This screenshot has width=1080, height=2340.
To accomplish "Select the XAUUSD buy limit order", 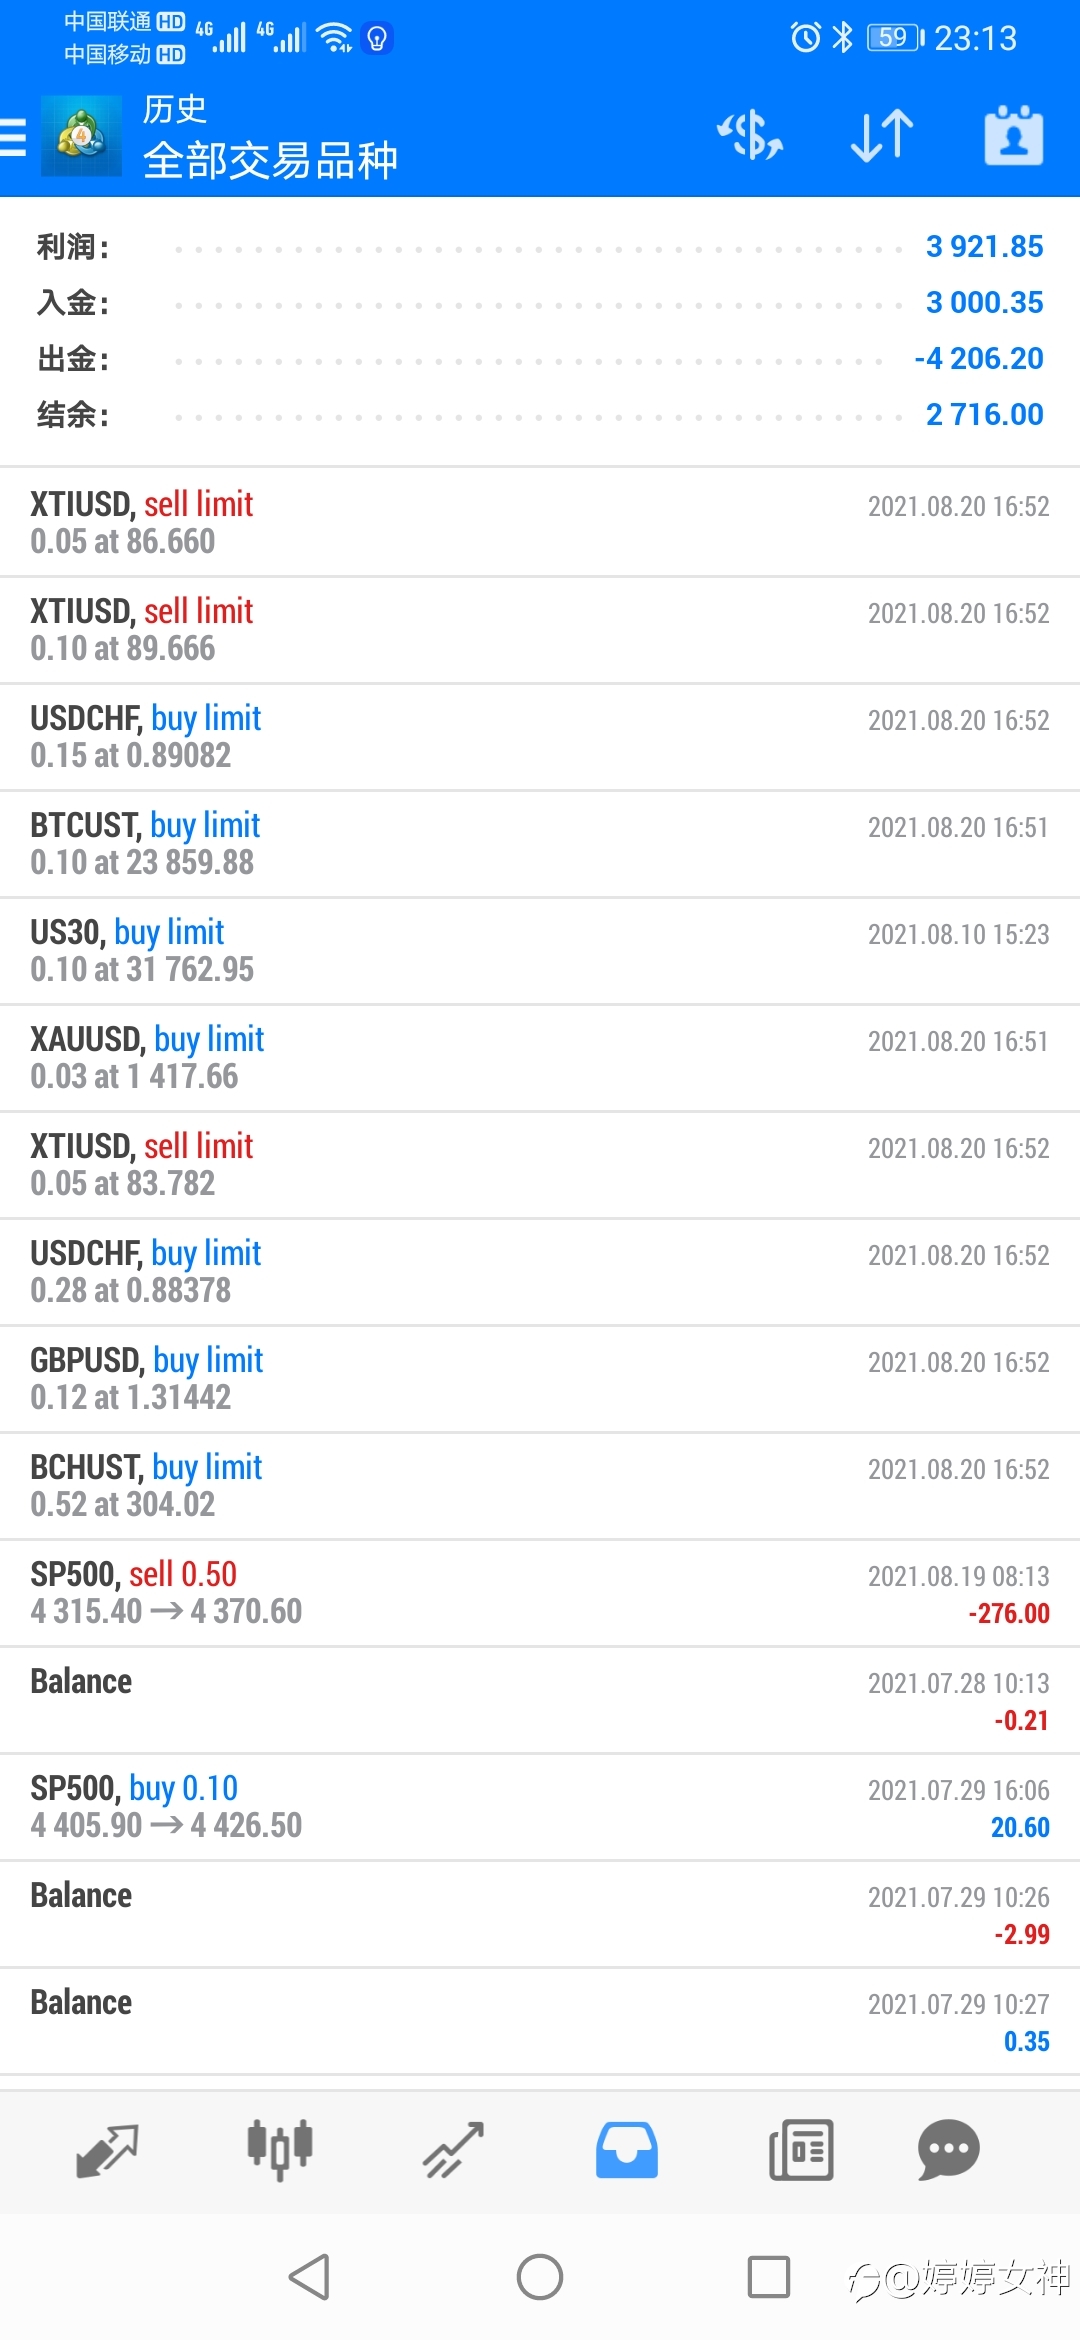I will point(540,1058).
